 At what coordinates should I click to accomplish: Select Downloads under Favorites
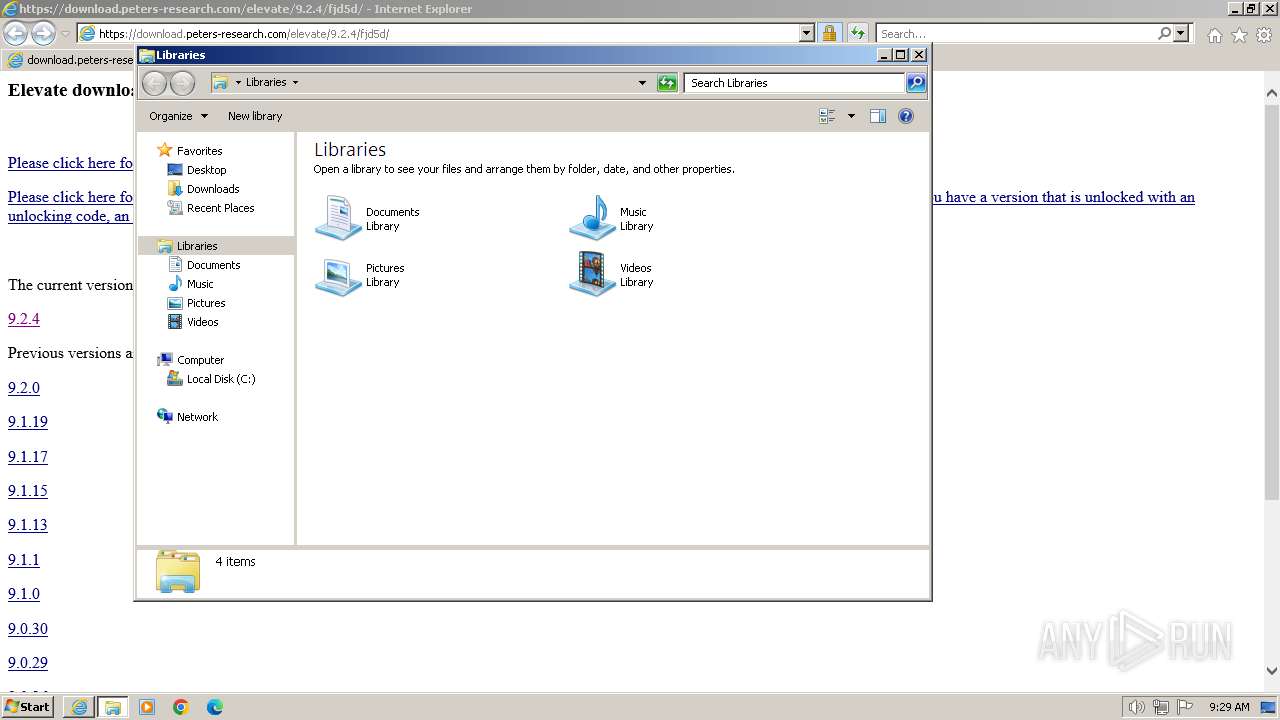tap(213, 189)
